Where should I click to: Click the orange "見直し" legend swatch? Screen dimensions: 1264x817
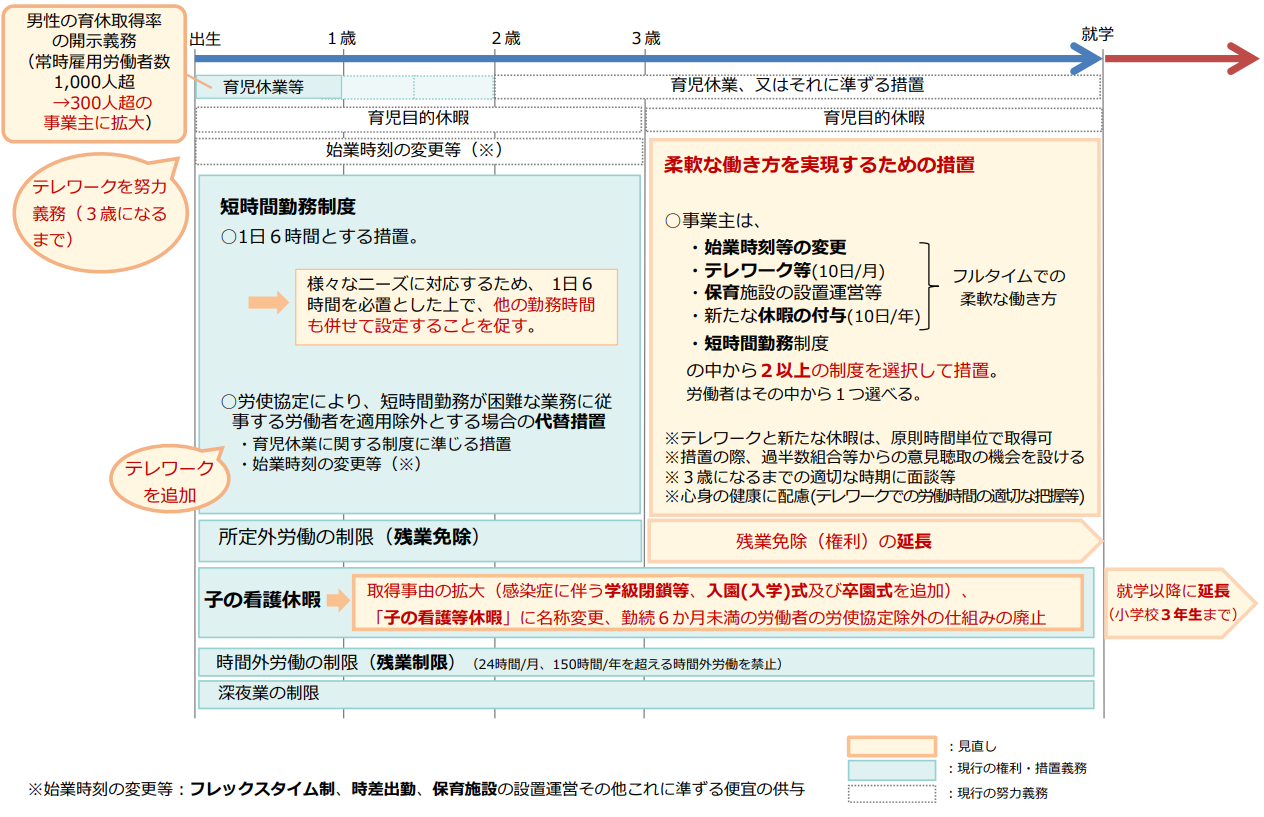tap(891, 746)
